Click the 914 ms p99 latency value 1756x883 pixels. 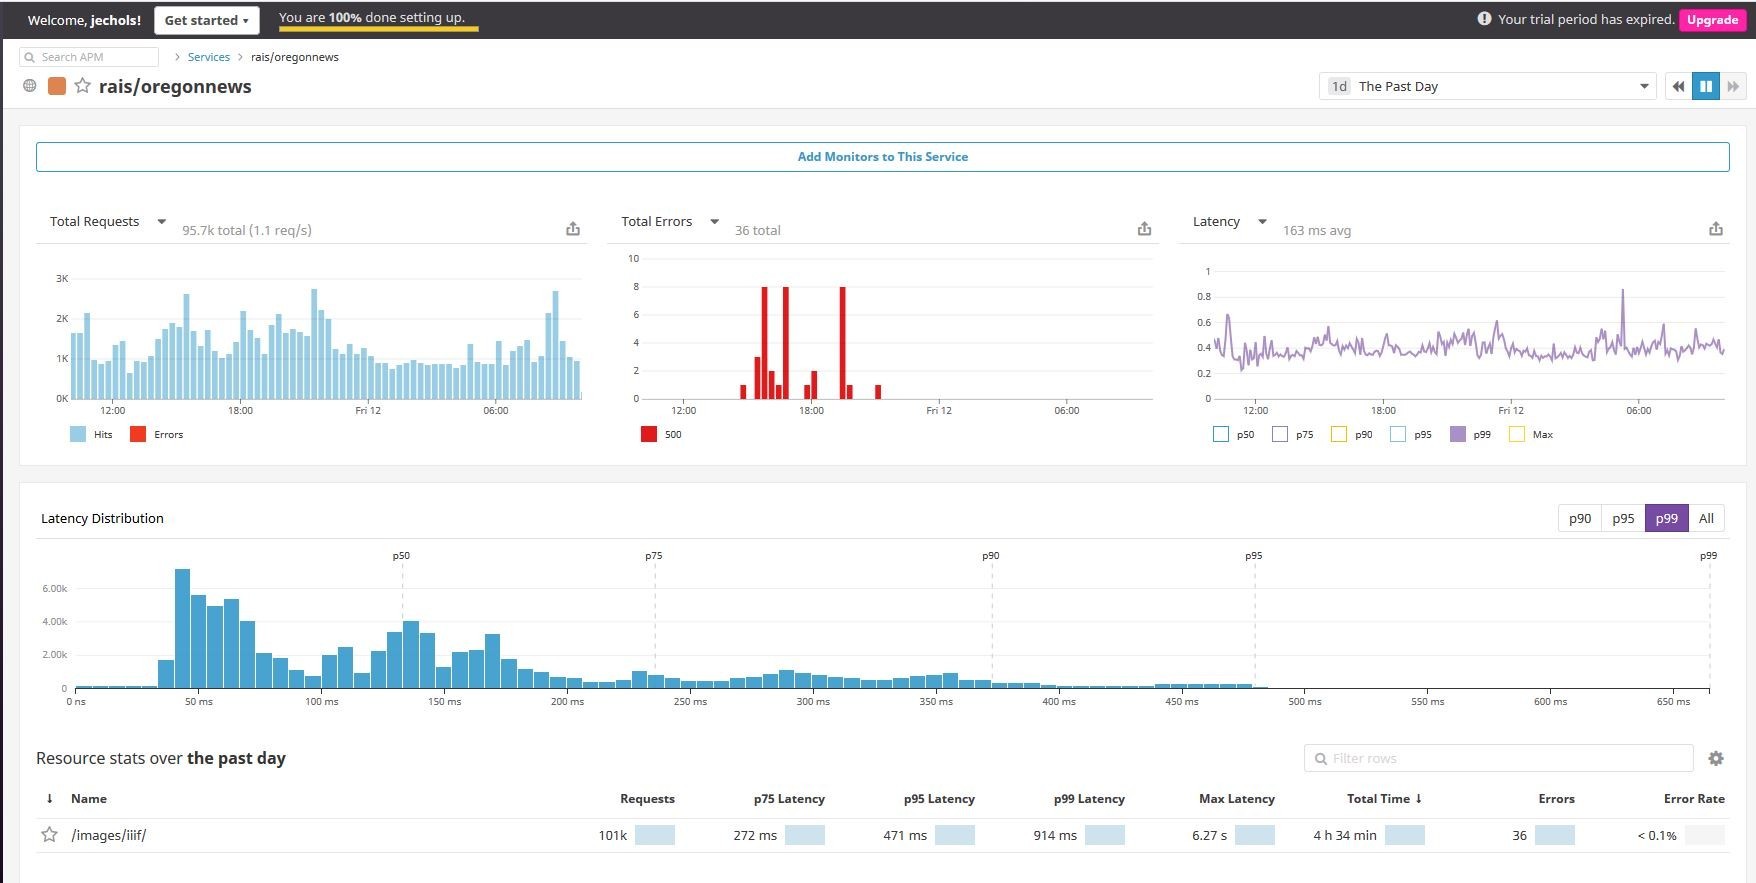coord(1055,835)
